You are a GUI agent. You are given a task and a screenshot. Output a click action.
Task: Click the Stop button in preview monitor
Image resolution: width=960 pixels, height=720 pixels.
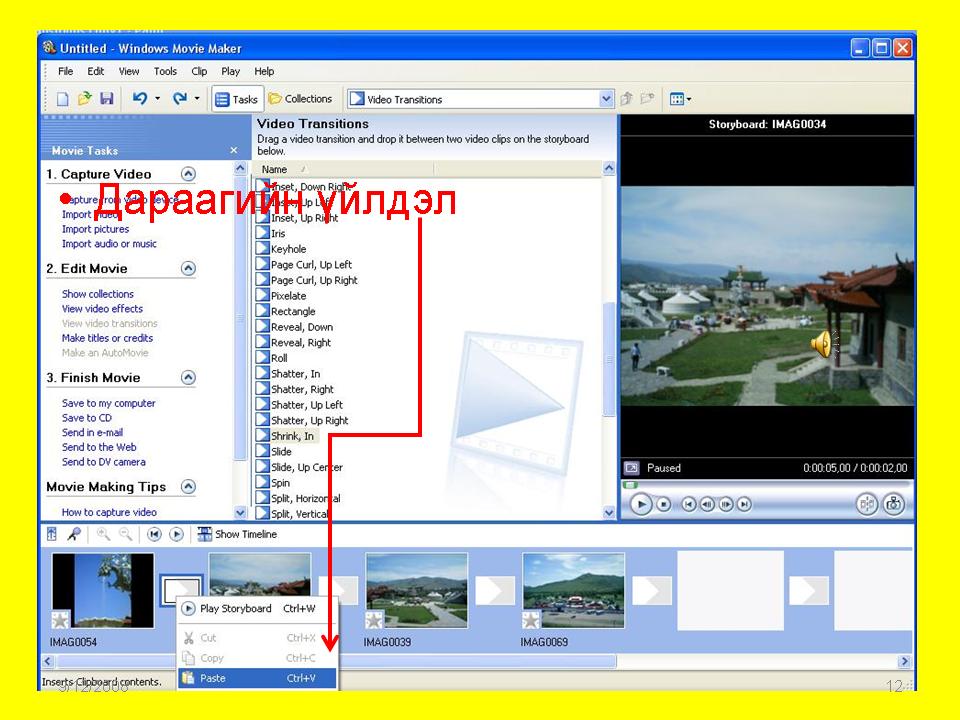[664, 505]
